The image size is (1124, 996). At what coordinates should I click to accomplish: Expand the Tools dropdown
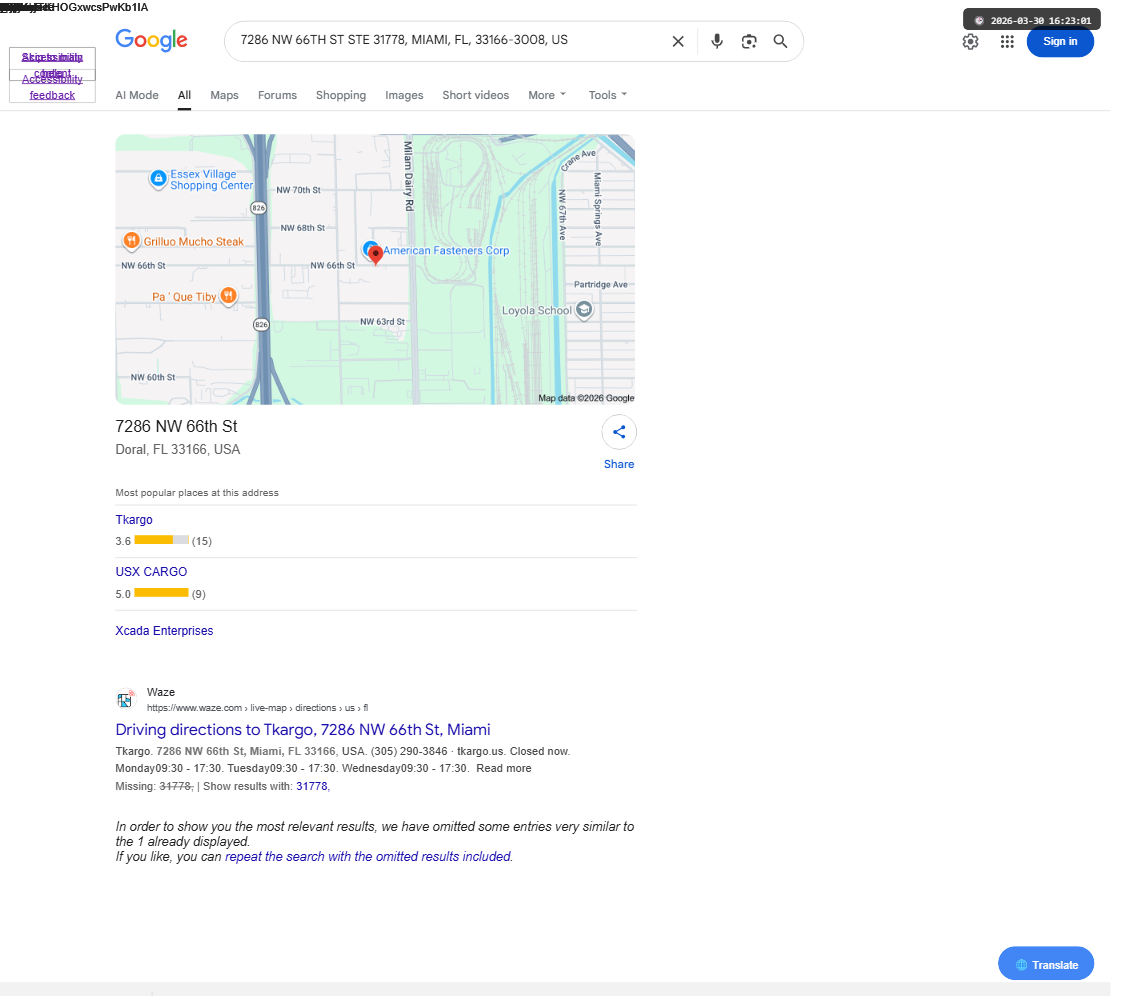coord(608,95)
